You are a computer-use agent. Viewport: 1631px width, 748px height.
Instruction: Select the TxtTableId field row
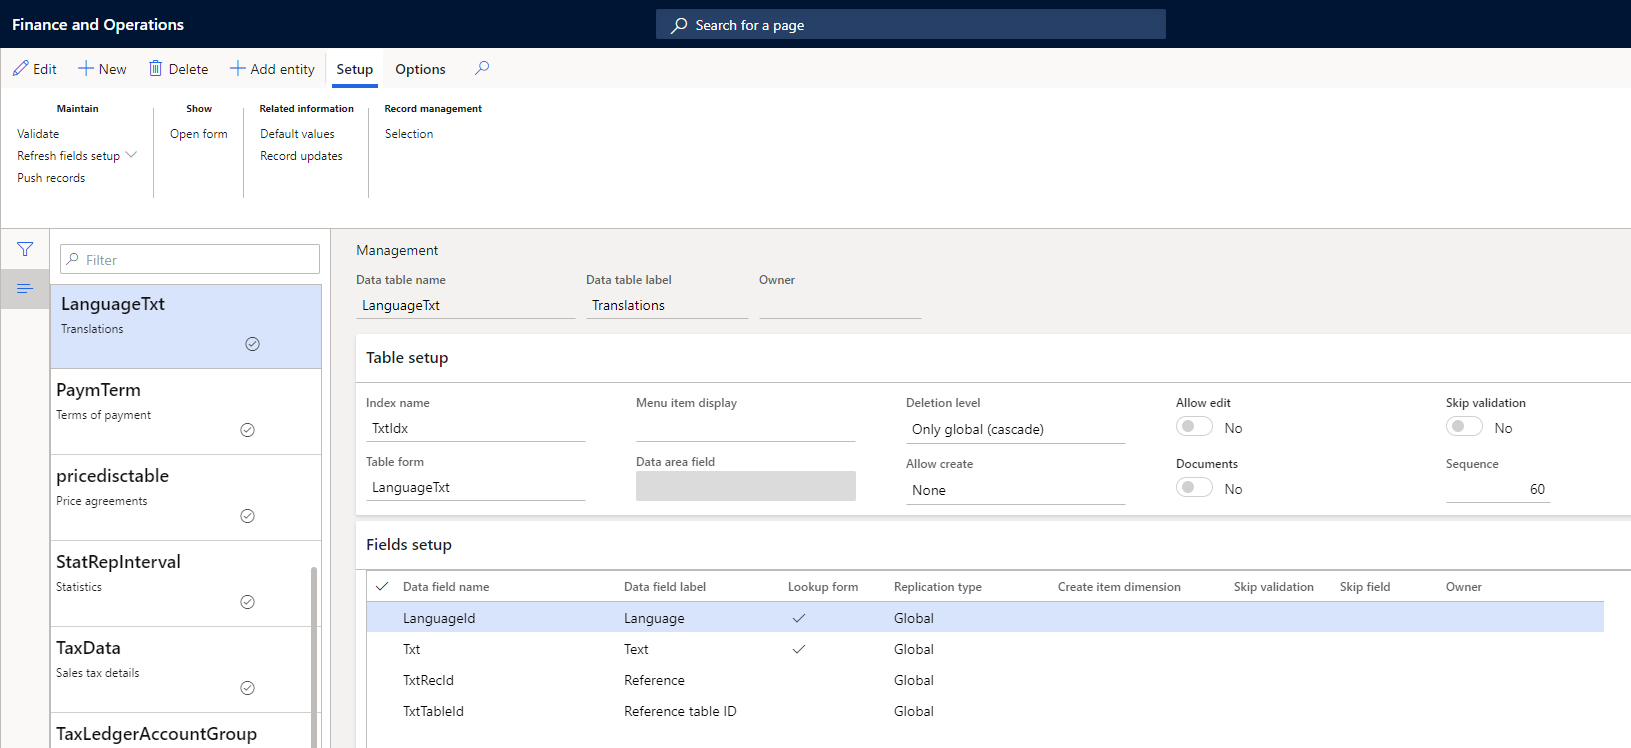[x=985, y=711]
